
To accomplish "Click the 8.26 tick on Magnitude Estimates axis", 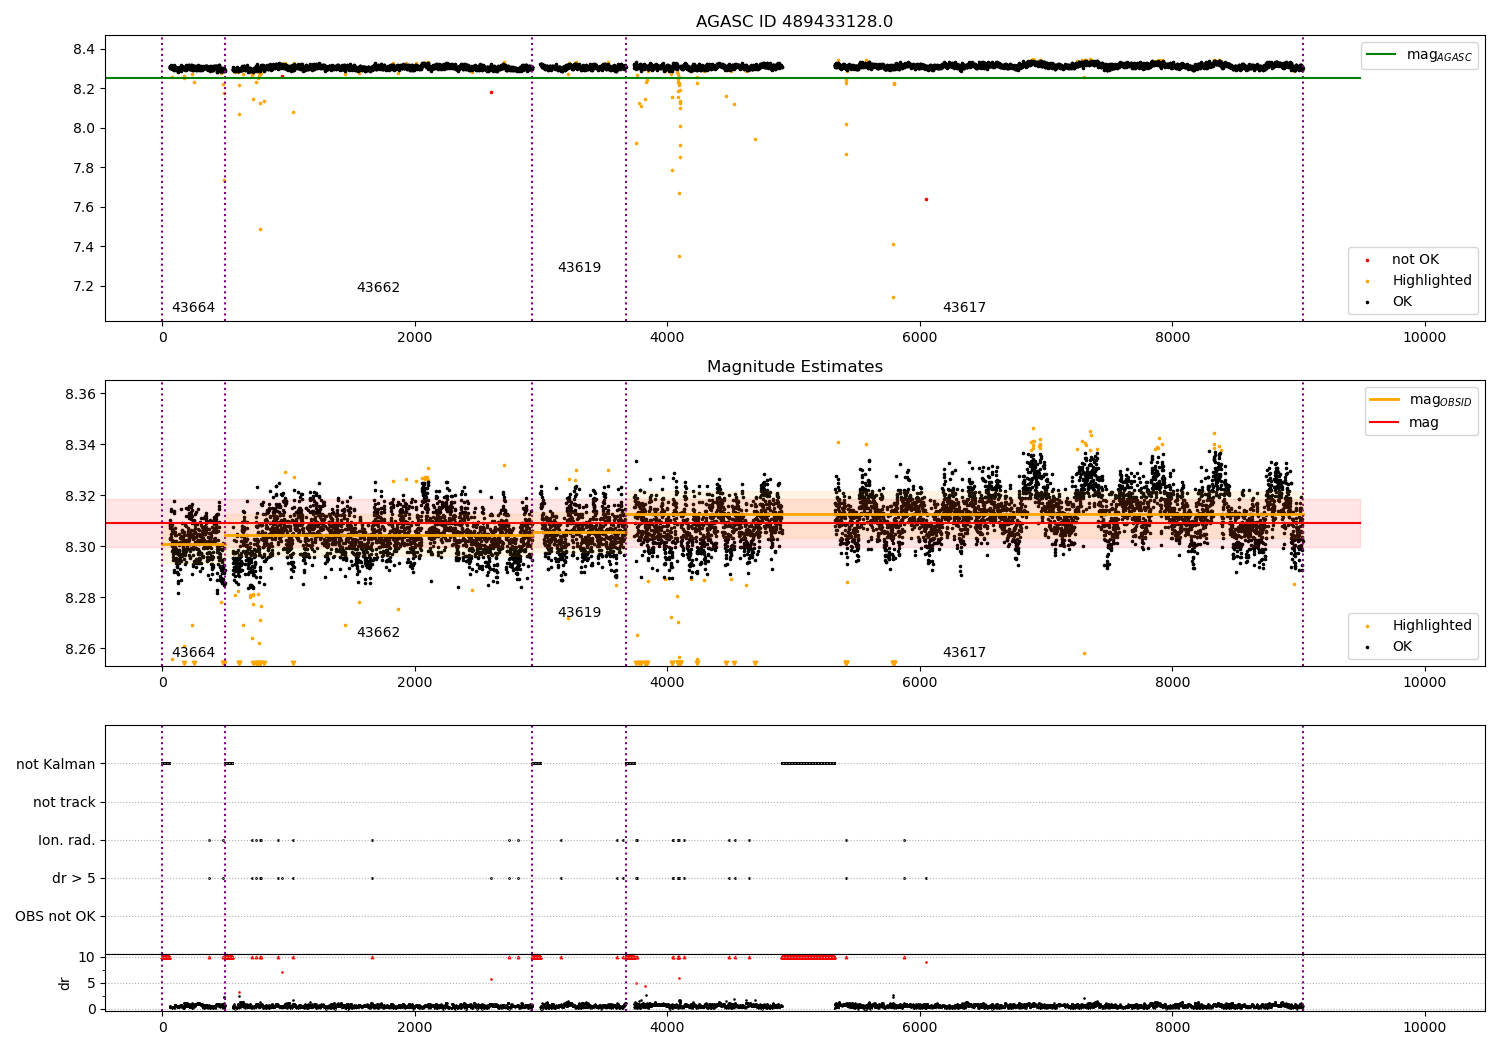I will click(x=80, y=650).
